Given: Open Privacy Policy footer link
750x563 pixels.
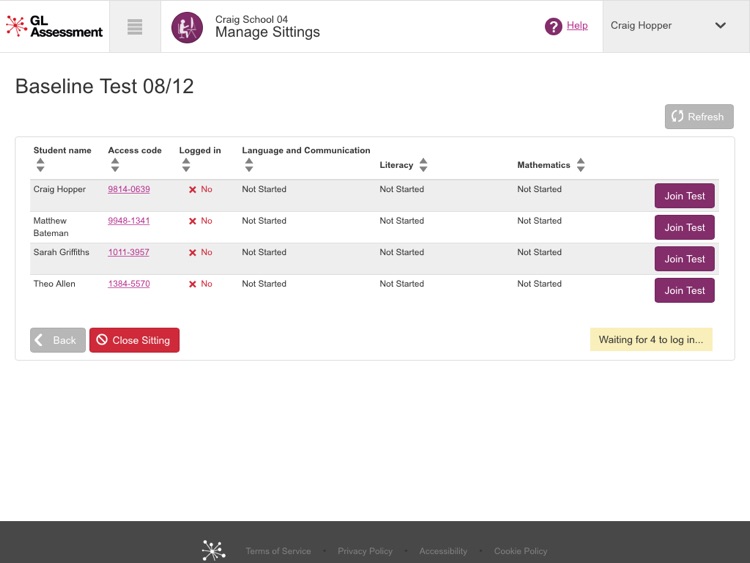Looking at the screenshot, I should click(365, 551).
